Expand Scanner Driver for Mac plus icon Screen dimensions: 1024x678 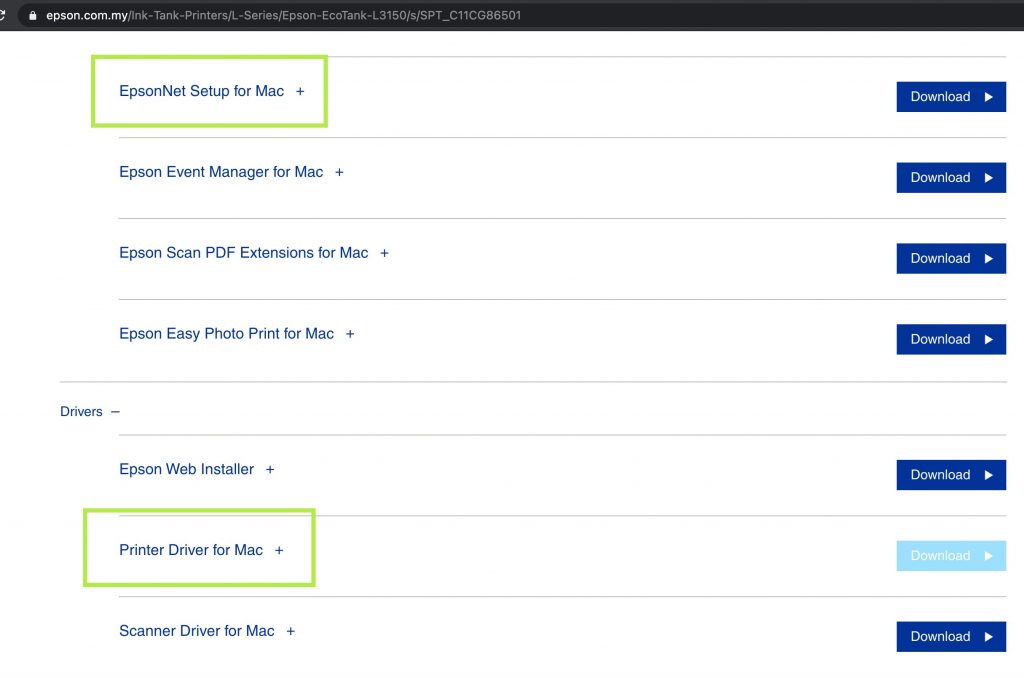291,632
